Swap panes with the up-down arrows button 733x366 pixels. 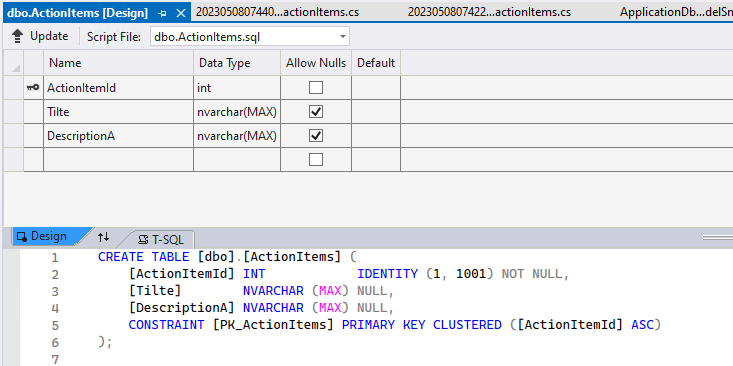103,237
